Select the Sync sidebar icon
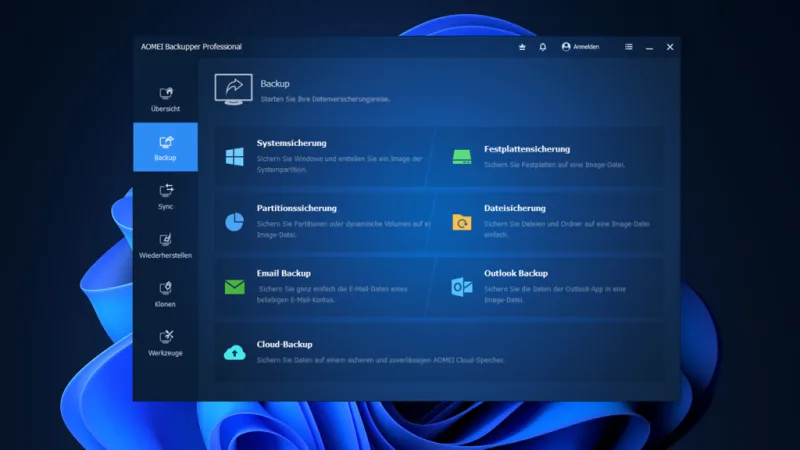This screenshot has height=450, width=800. pos(165,197)
